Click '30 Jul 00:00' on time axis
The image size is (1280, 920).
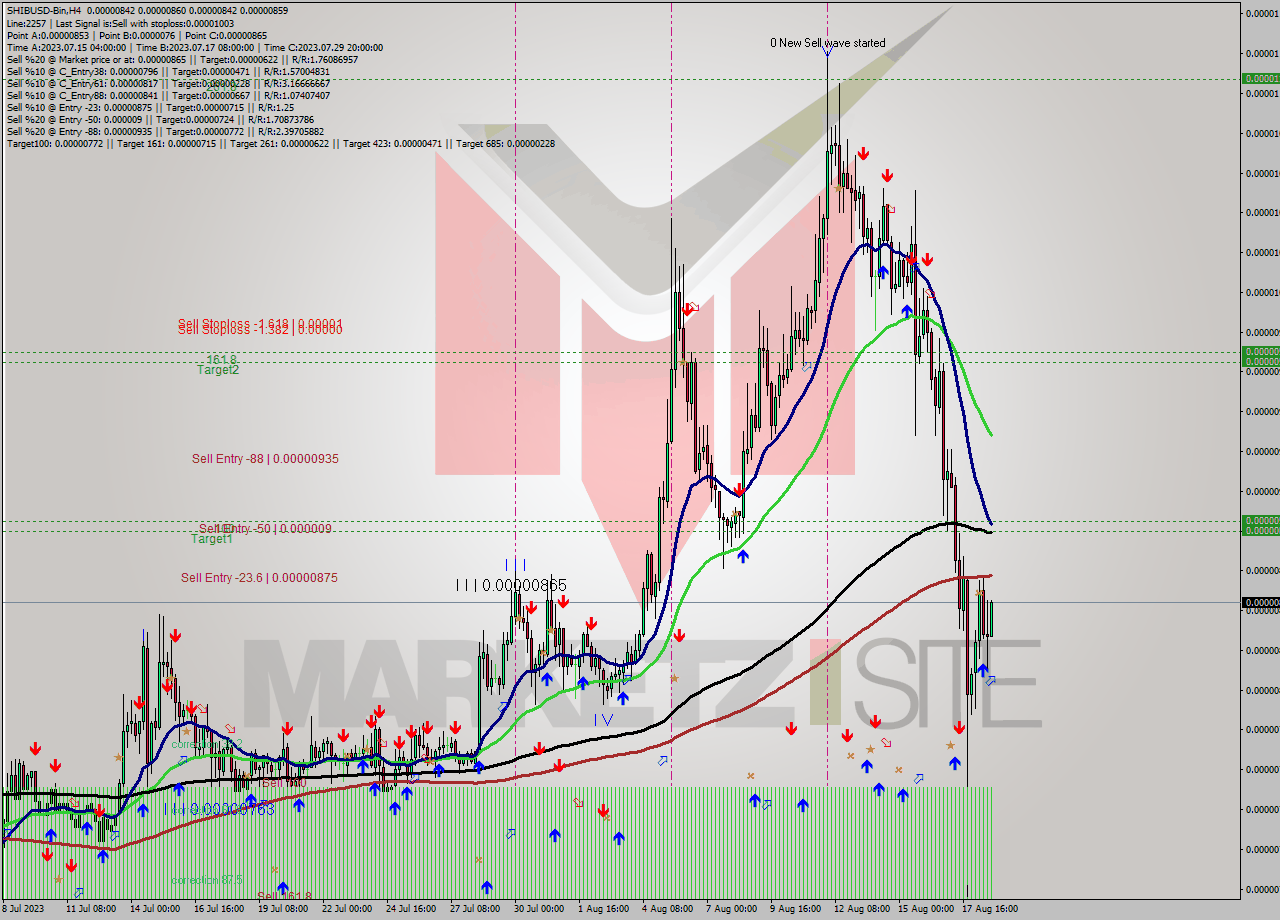539,909
